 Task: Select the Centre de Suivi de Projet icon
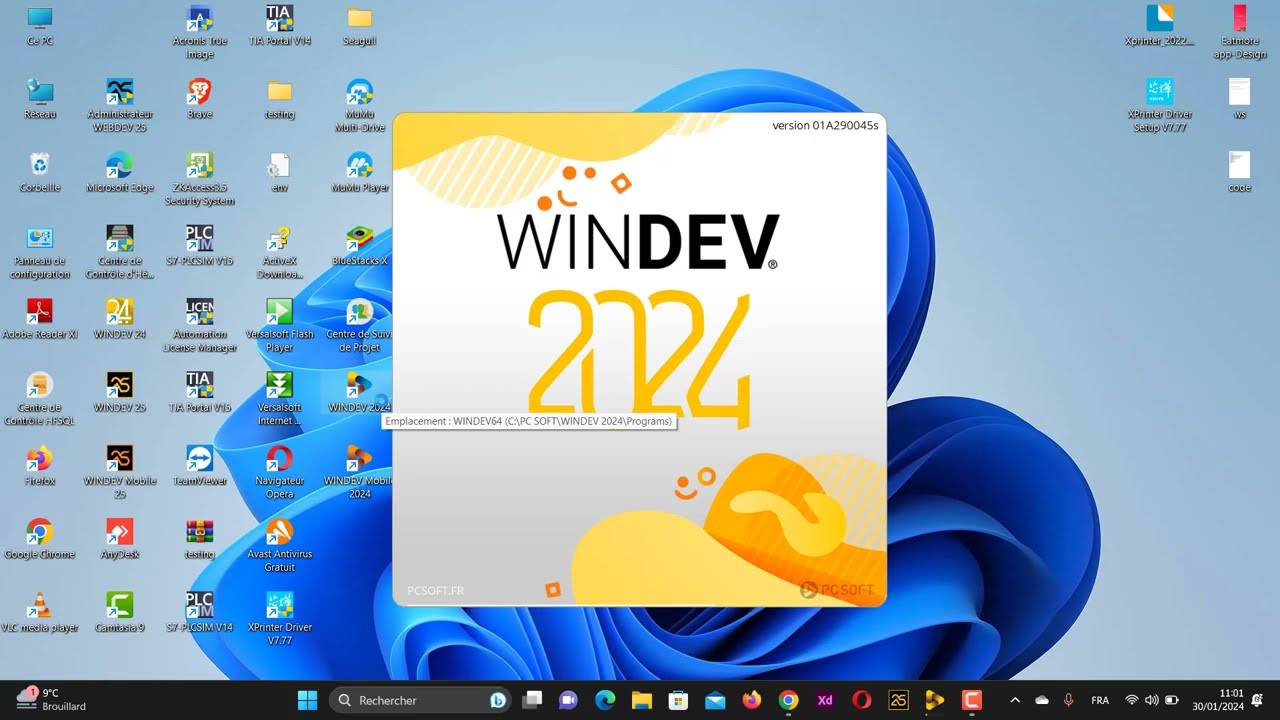point(359,326)
